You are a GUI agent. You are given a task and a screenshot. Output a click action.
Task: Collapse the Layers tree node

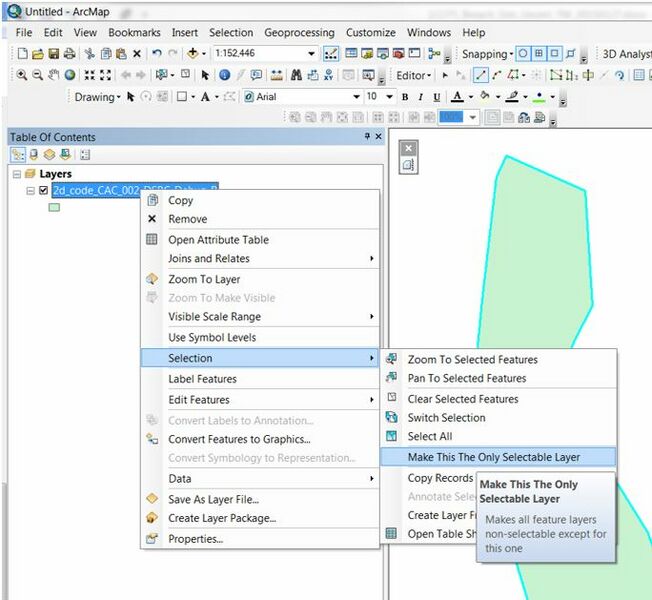[17, 174]
